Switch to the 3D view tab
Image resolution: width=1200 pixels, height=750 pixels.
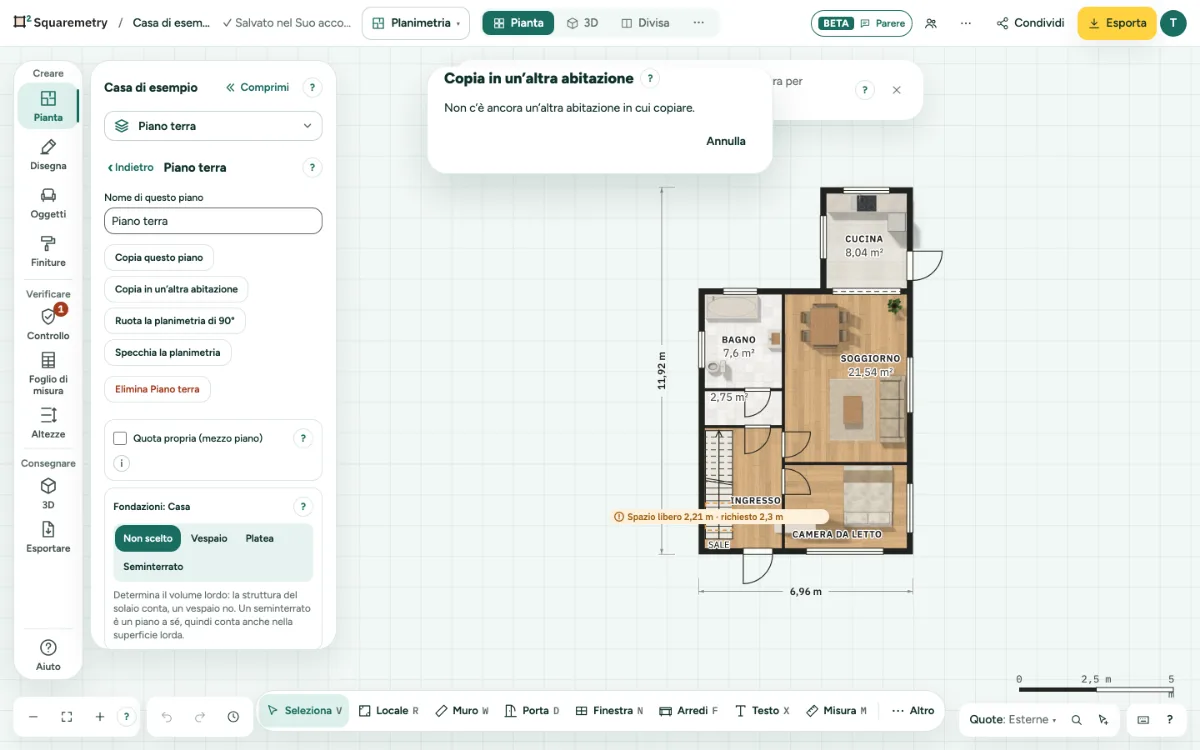pyautogui.click(x=582, y=23)
